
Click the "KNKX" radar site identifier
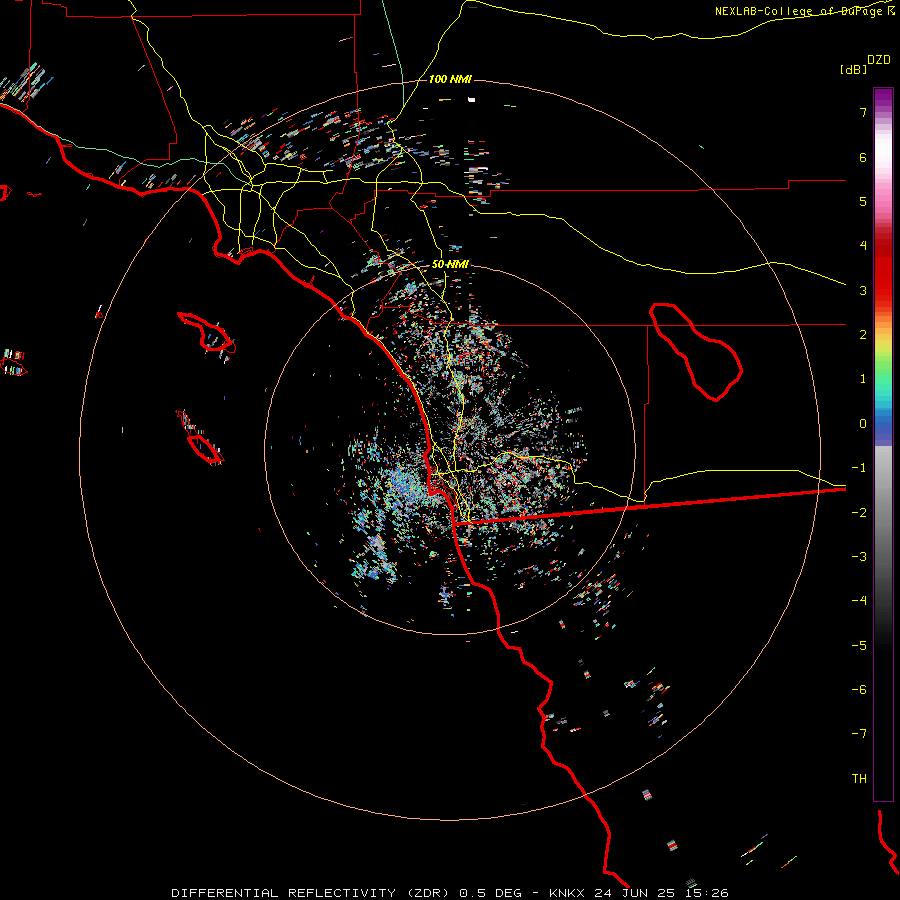coord(568,893)
